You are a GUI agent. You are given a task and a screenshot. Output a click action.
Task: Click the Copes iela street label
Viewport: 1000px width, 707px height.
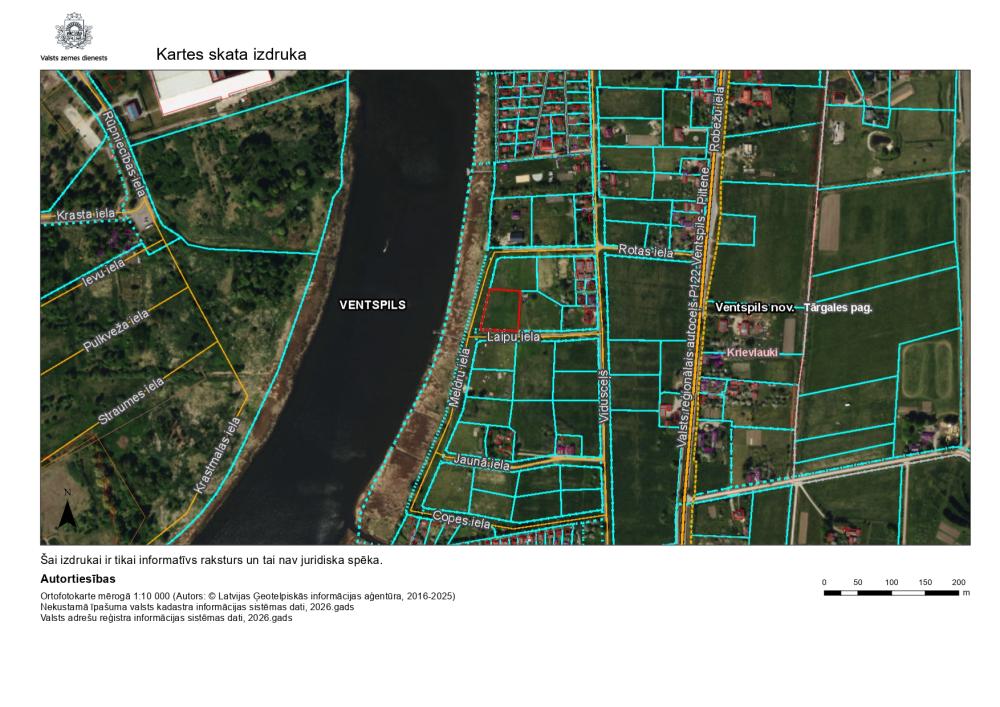462,522
